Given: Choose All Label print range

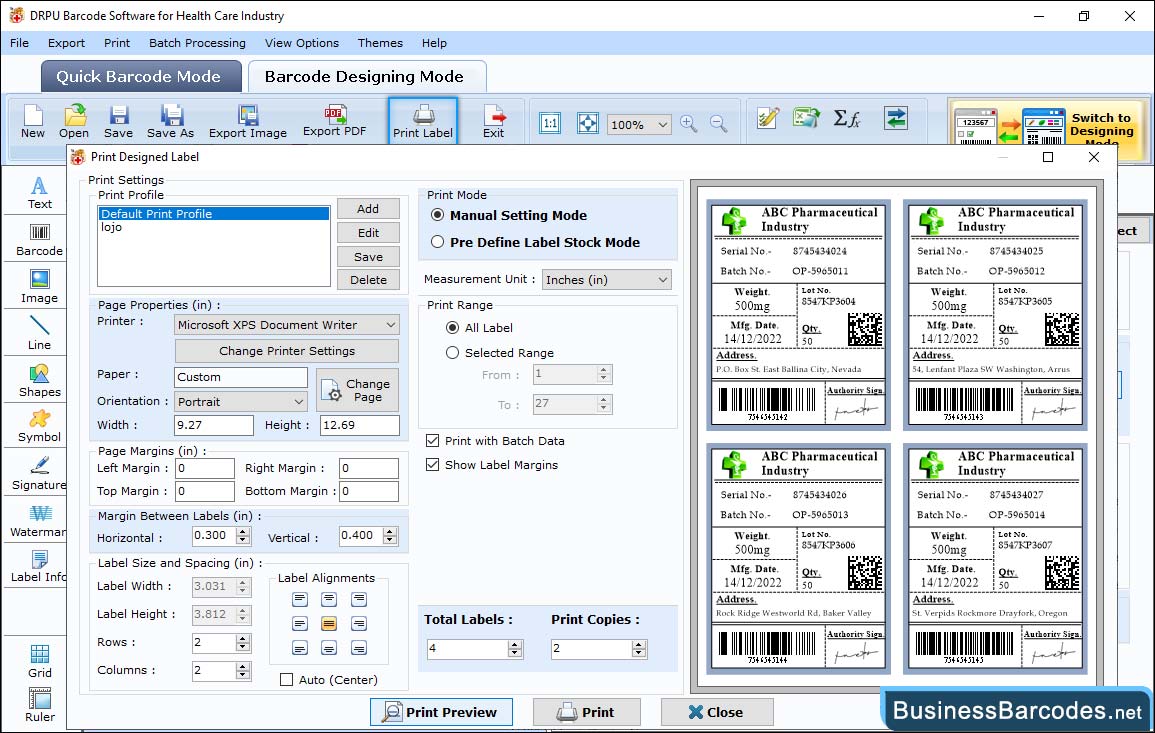Looking at the screenshot, I should [x=452, y=328].
